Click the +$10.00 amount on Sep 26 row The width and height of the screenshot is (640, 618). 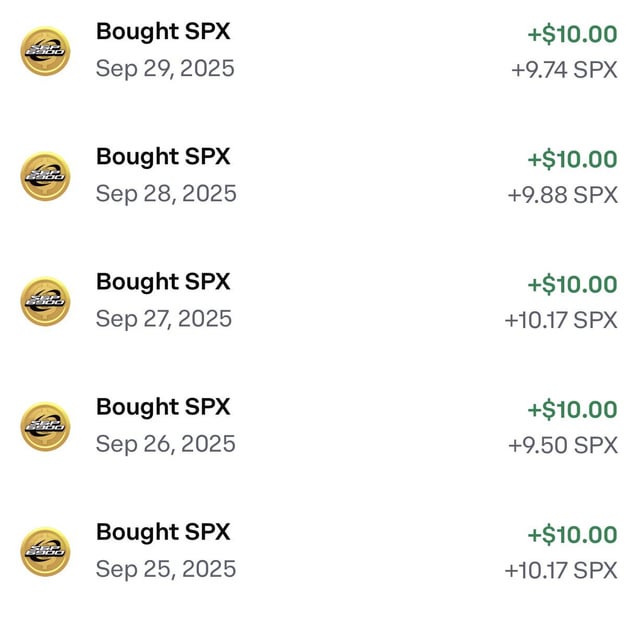point(572,409)
